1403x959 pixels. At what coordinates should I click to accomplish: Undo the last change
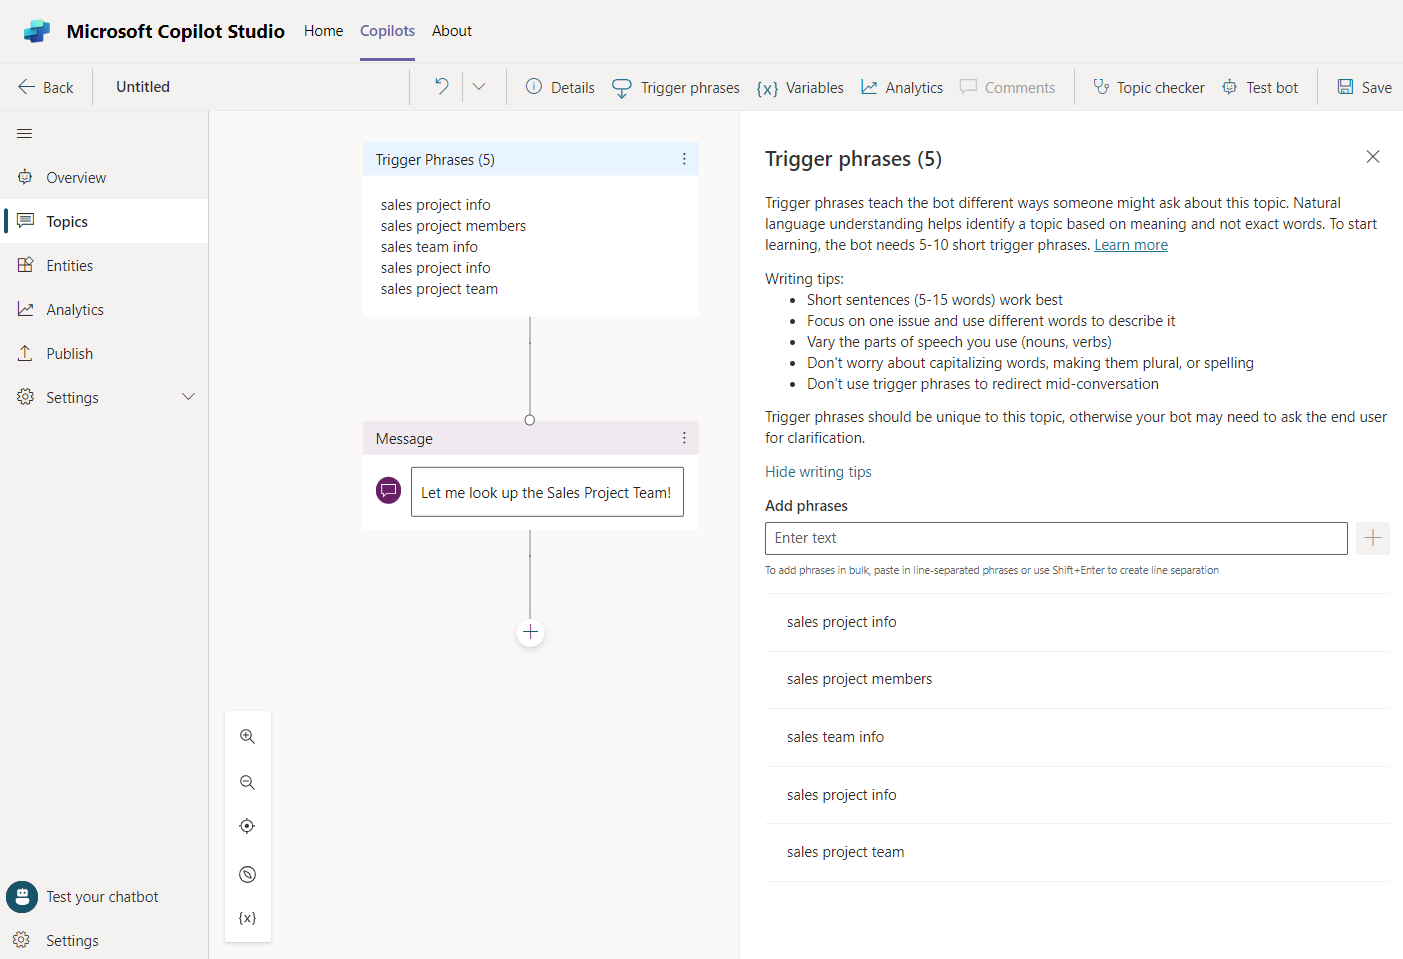pyautogui.click(x=440, y=87)
